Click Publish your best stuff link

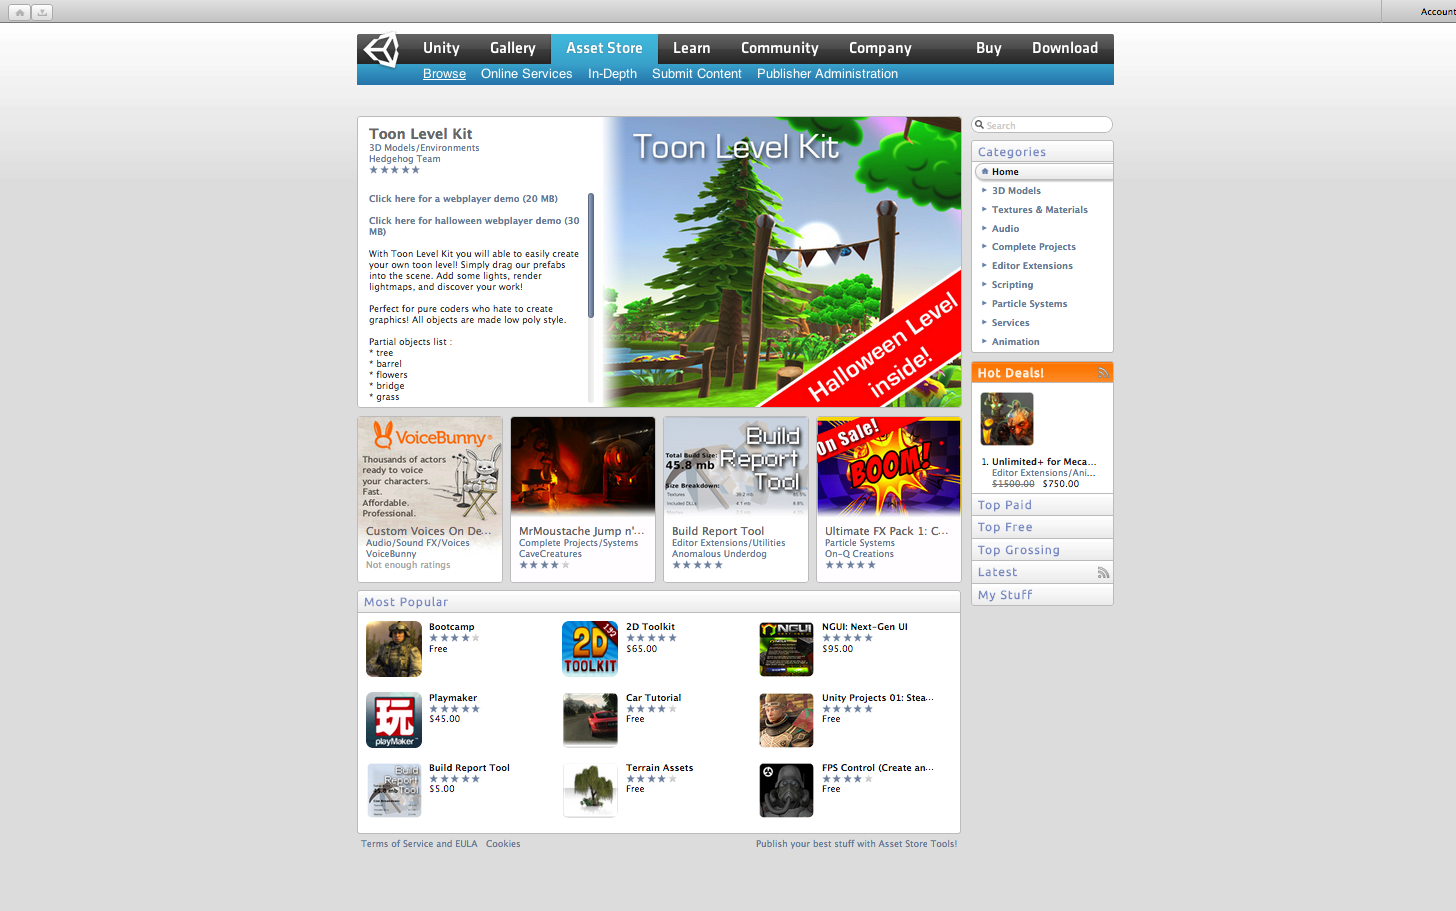point(856,844)
